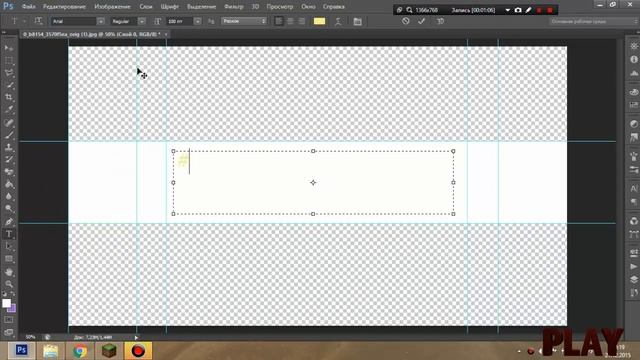This screenshot has height=360, width=640.
Task: Open the Regular font style dropdown
Action: point(142,21)
